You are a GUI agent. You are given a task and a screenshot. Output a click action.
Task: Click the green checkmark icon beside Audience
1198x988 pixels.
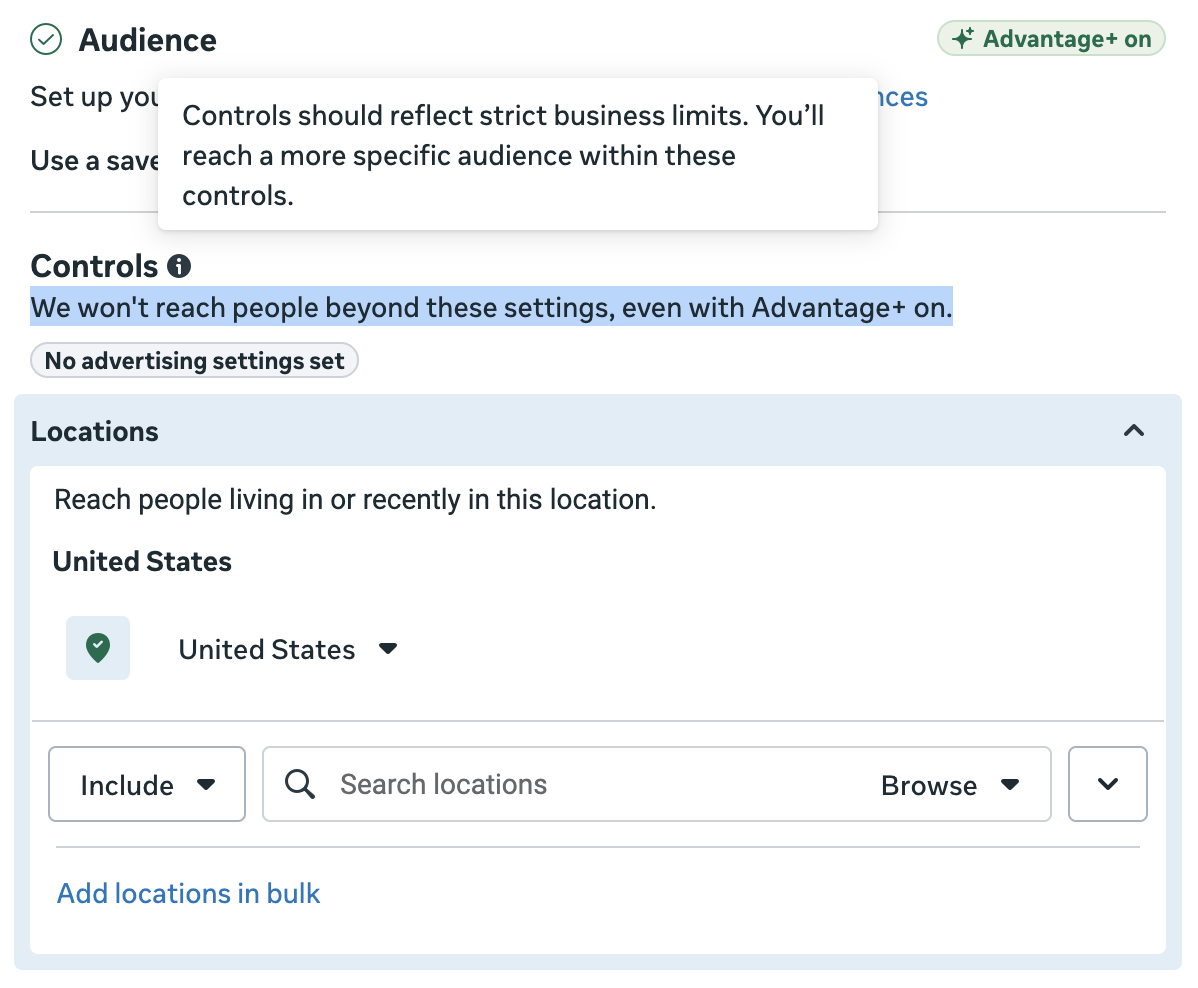click(46, 40)
